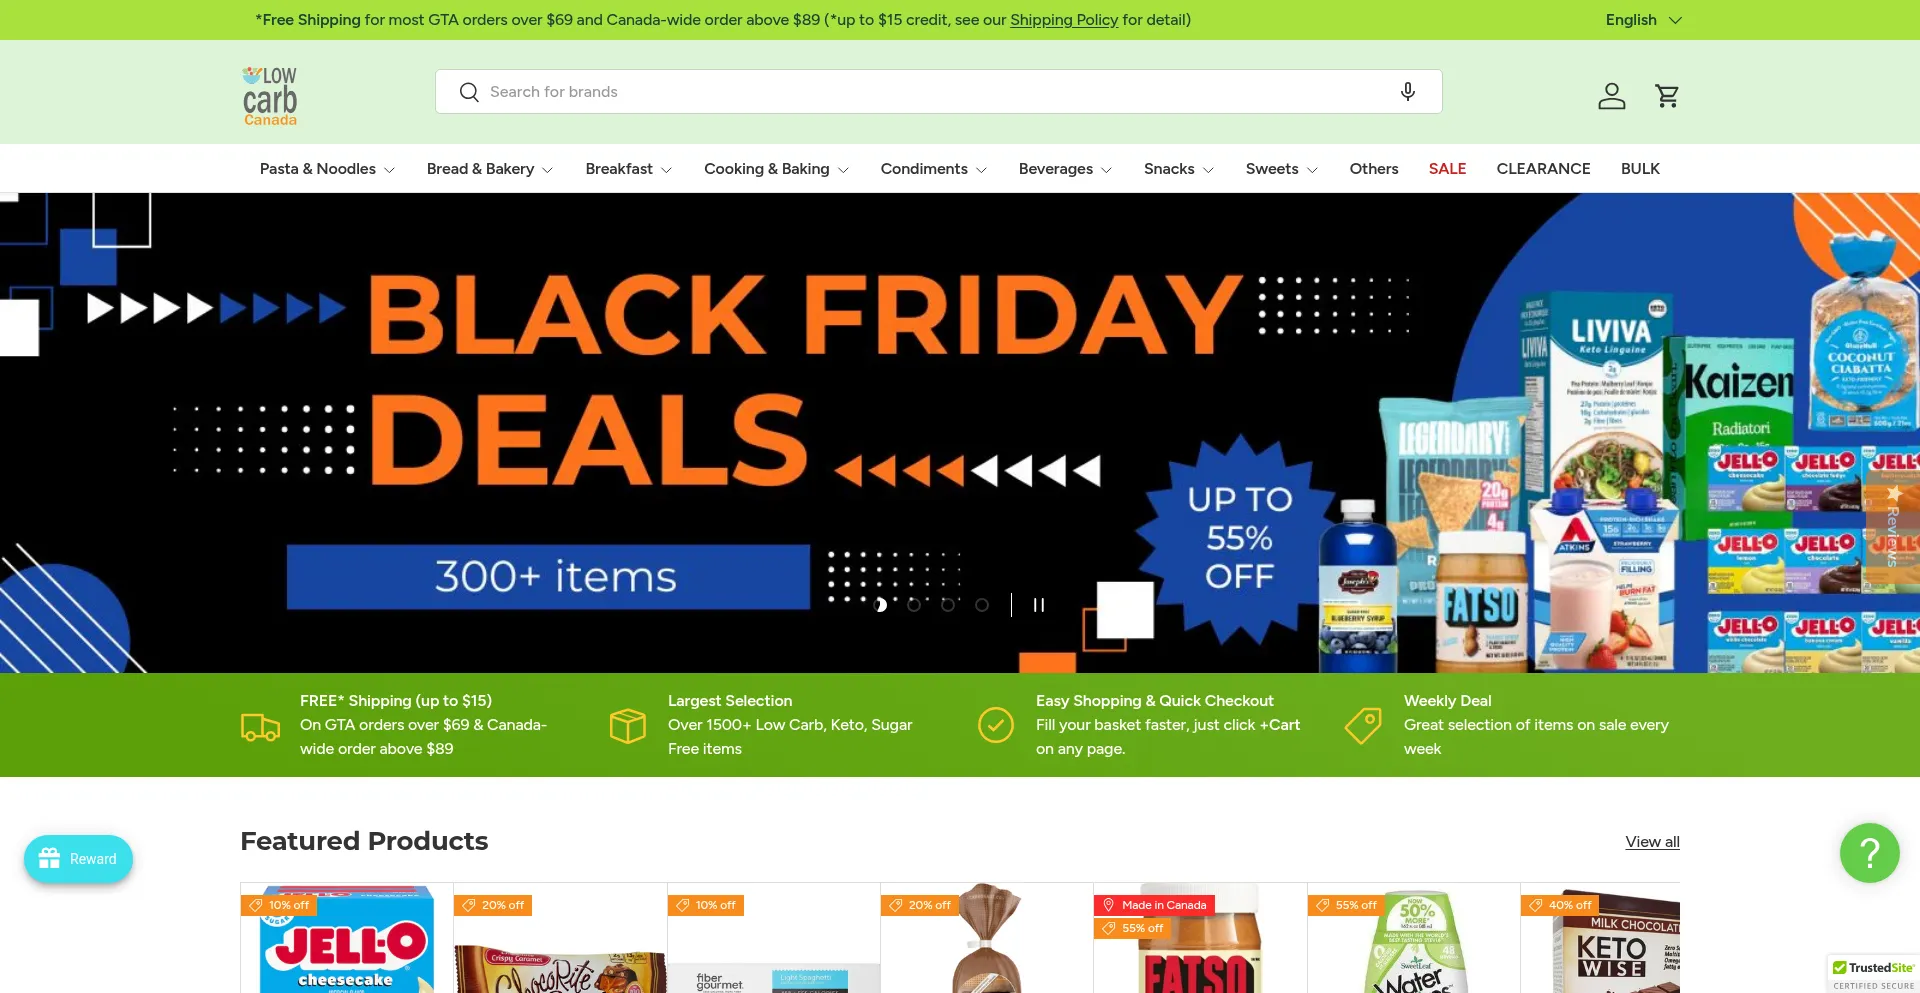
Task: Click the search magnifier icon
Action: (469, 92)
